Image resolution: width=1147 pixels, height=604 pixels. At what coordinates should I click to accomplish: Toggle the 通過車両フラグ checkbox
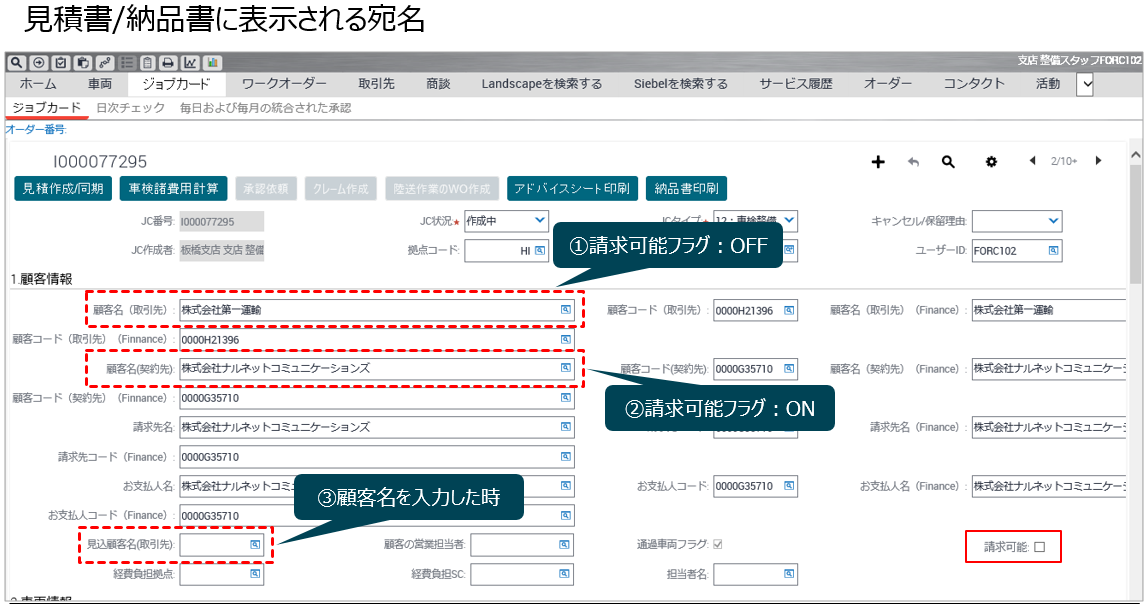coord(717,545)
